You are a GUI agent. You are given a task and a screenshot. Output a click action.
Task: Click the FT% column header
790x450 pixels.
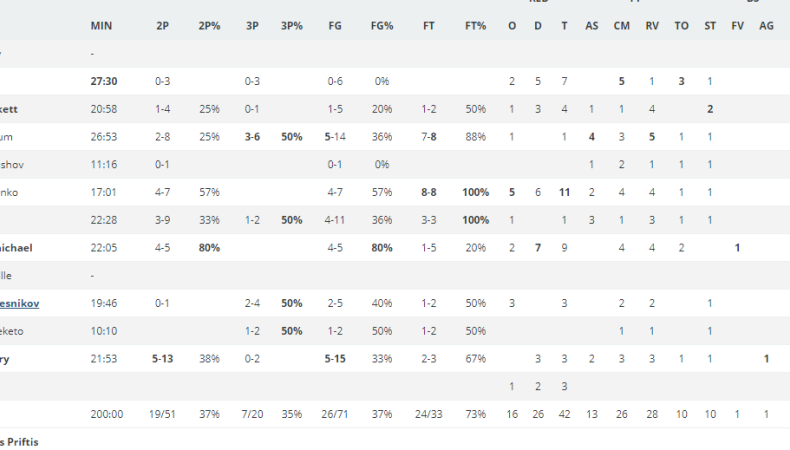coord(476,26)
